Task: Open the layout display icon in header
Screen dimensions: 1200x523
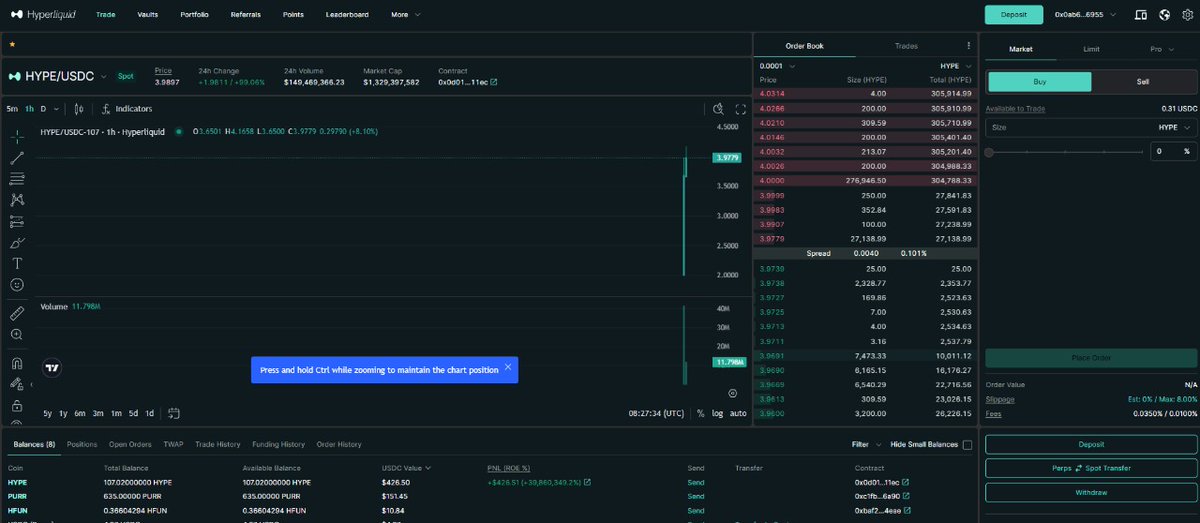Action: click(1141, 15)
